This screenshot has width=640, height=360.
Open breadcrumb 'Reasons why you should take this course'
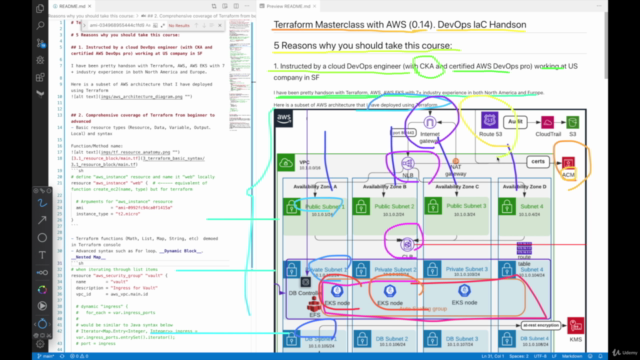tap(91, 16)
